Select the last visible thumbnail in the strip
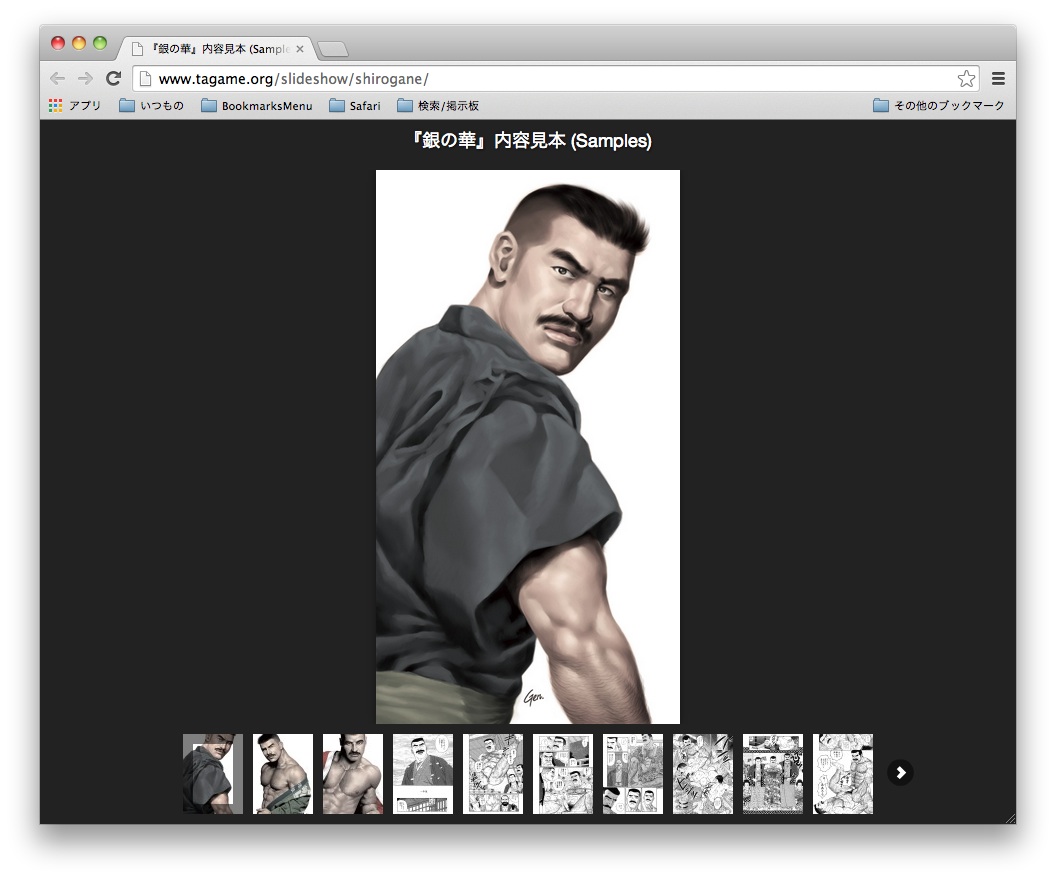This screenshot has height=879, width=1056. [x=843, y=774]
